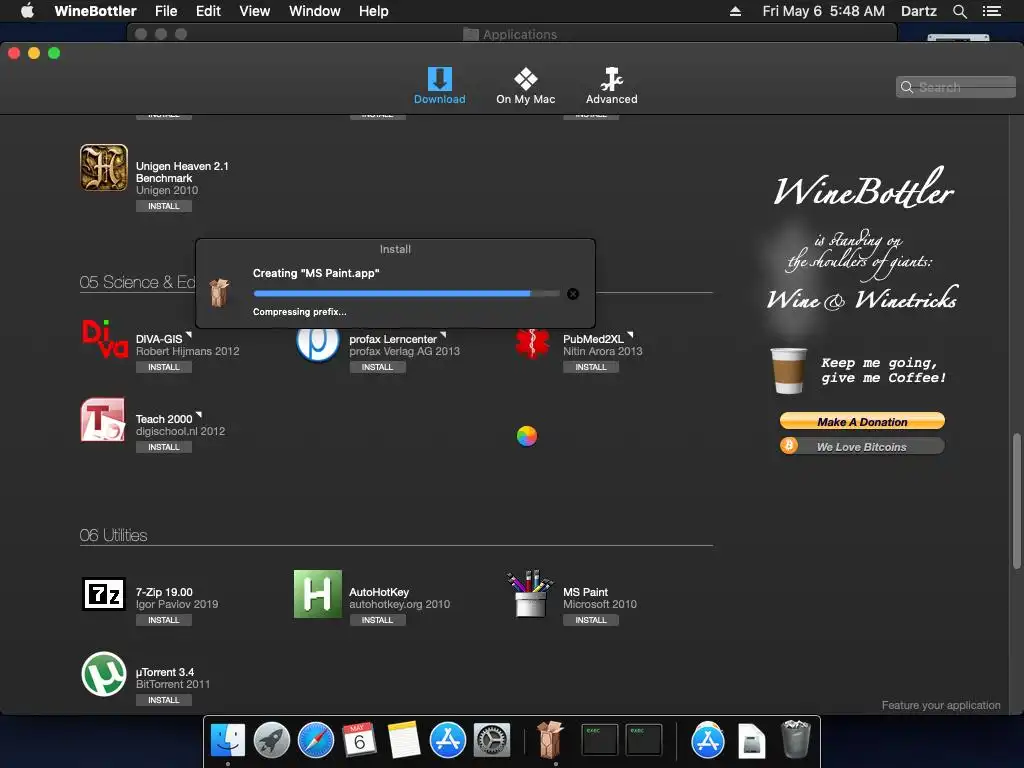Install PubMed2XL
Screen dimensions: 1024x768
point(591,367)
